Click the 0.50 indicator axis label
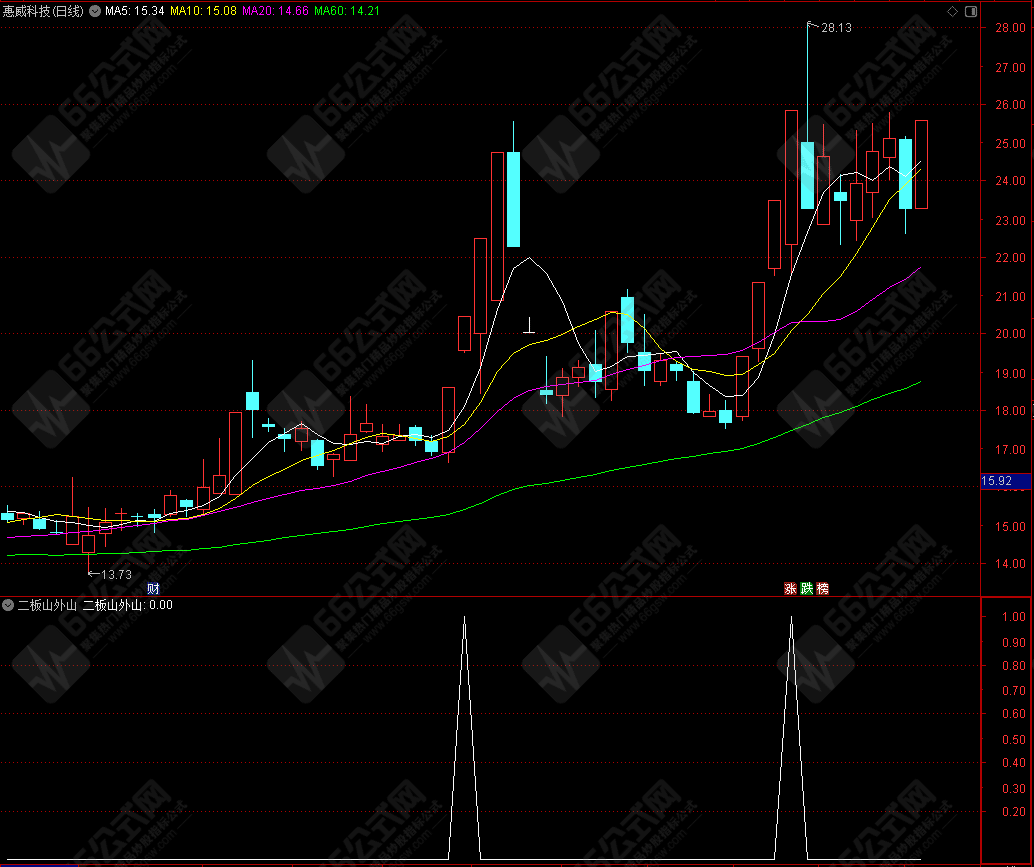The height and width of the screenshot is (867, 1034). (x=1014, y=739)
